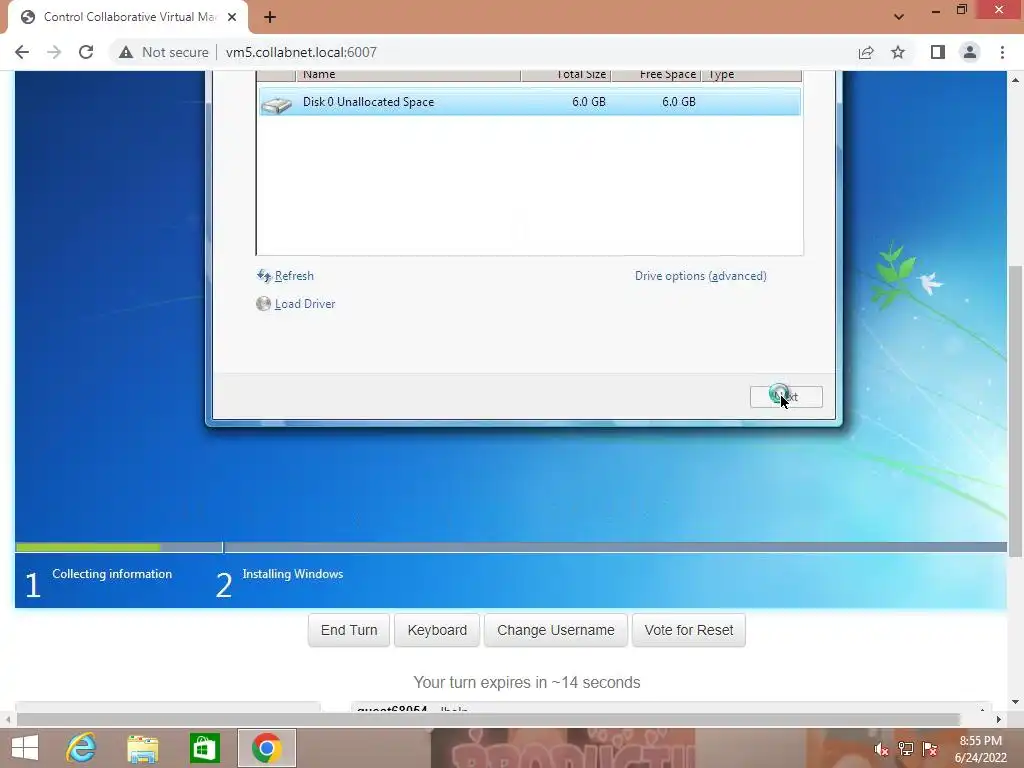Image resolution: width=1024 pixels, height=768 pixels.
Task: Click the Installing Windows step label
Action: (293, 574)
